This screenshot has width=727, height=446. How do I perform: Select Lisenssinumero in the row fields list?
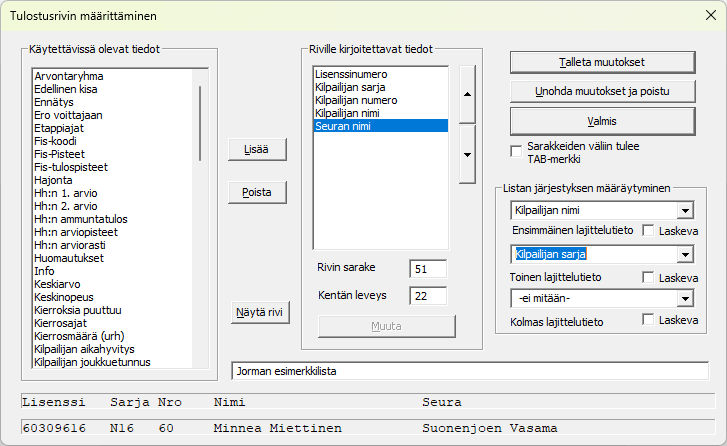pos(351,74)
